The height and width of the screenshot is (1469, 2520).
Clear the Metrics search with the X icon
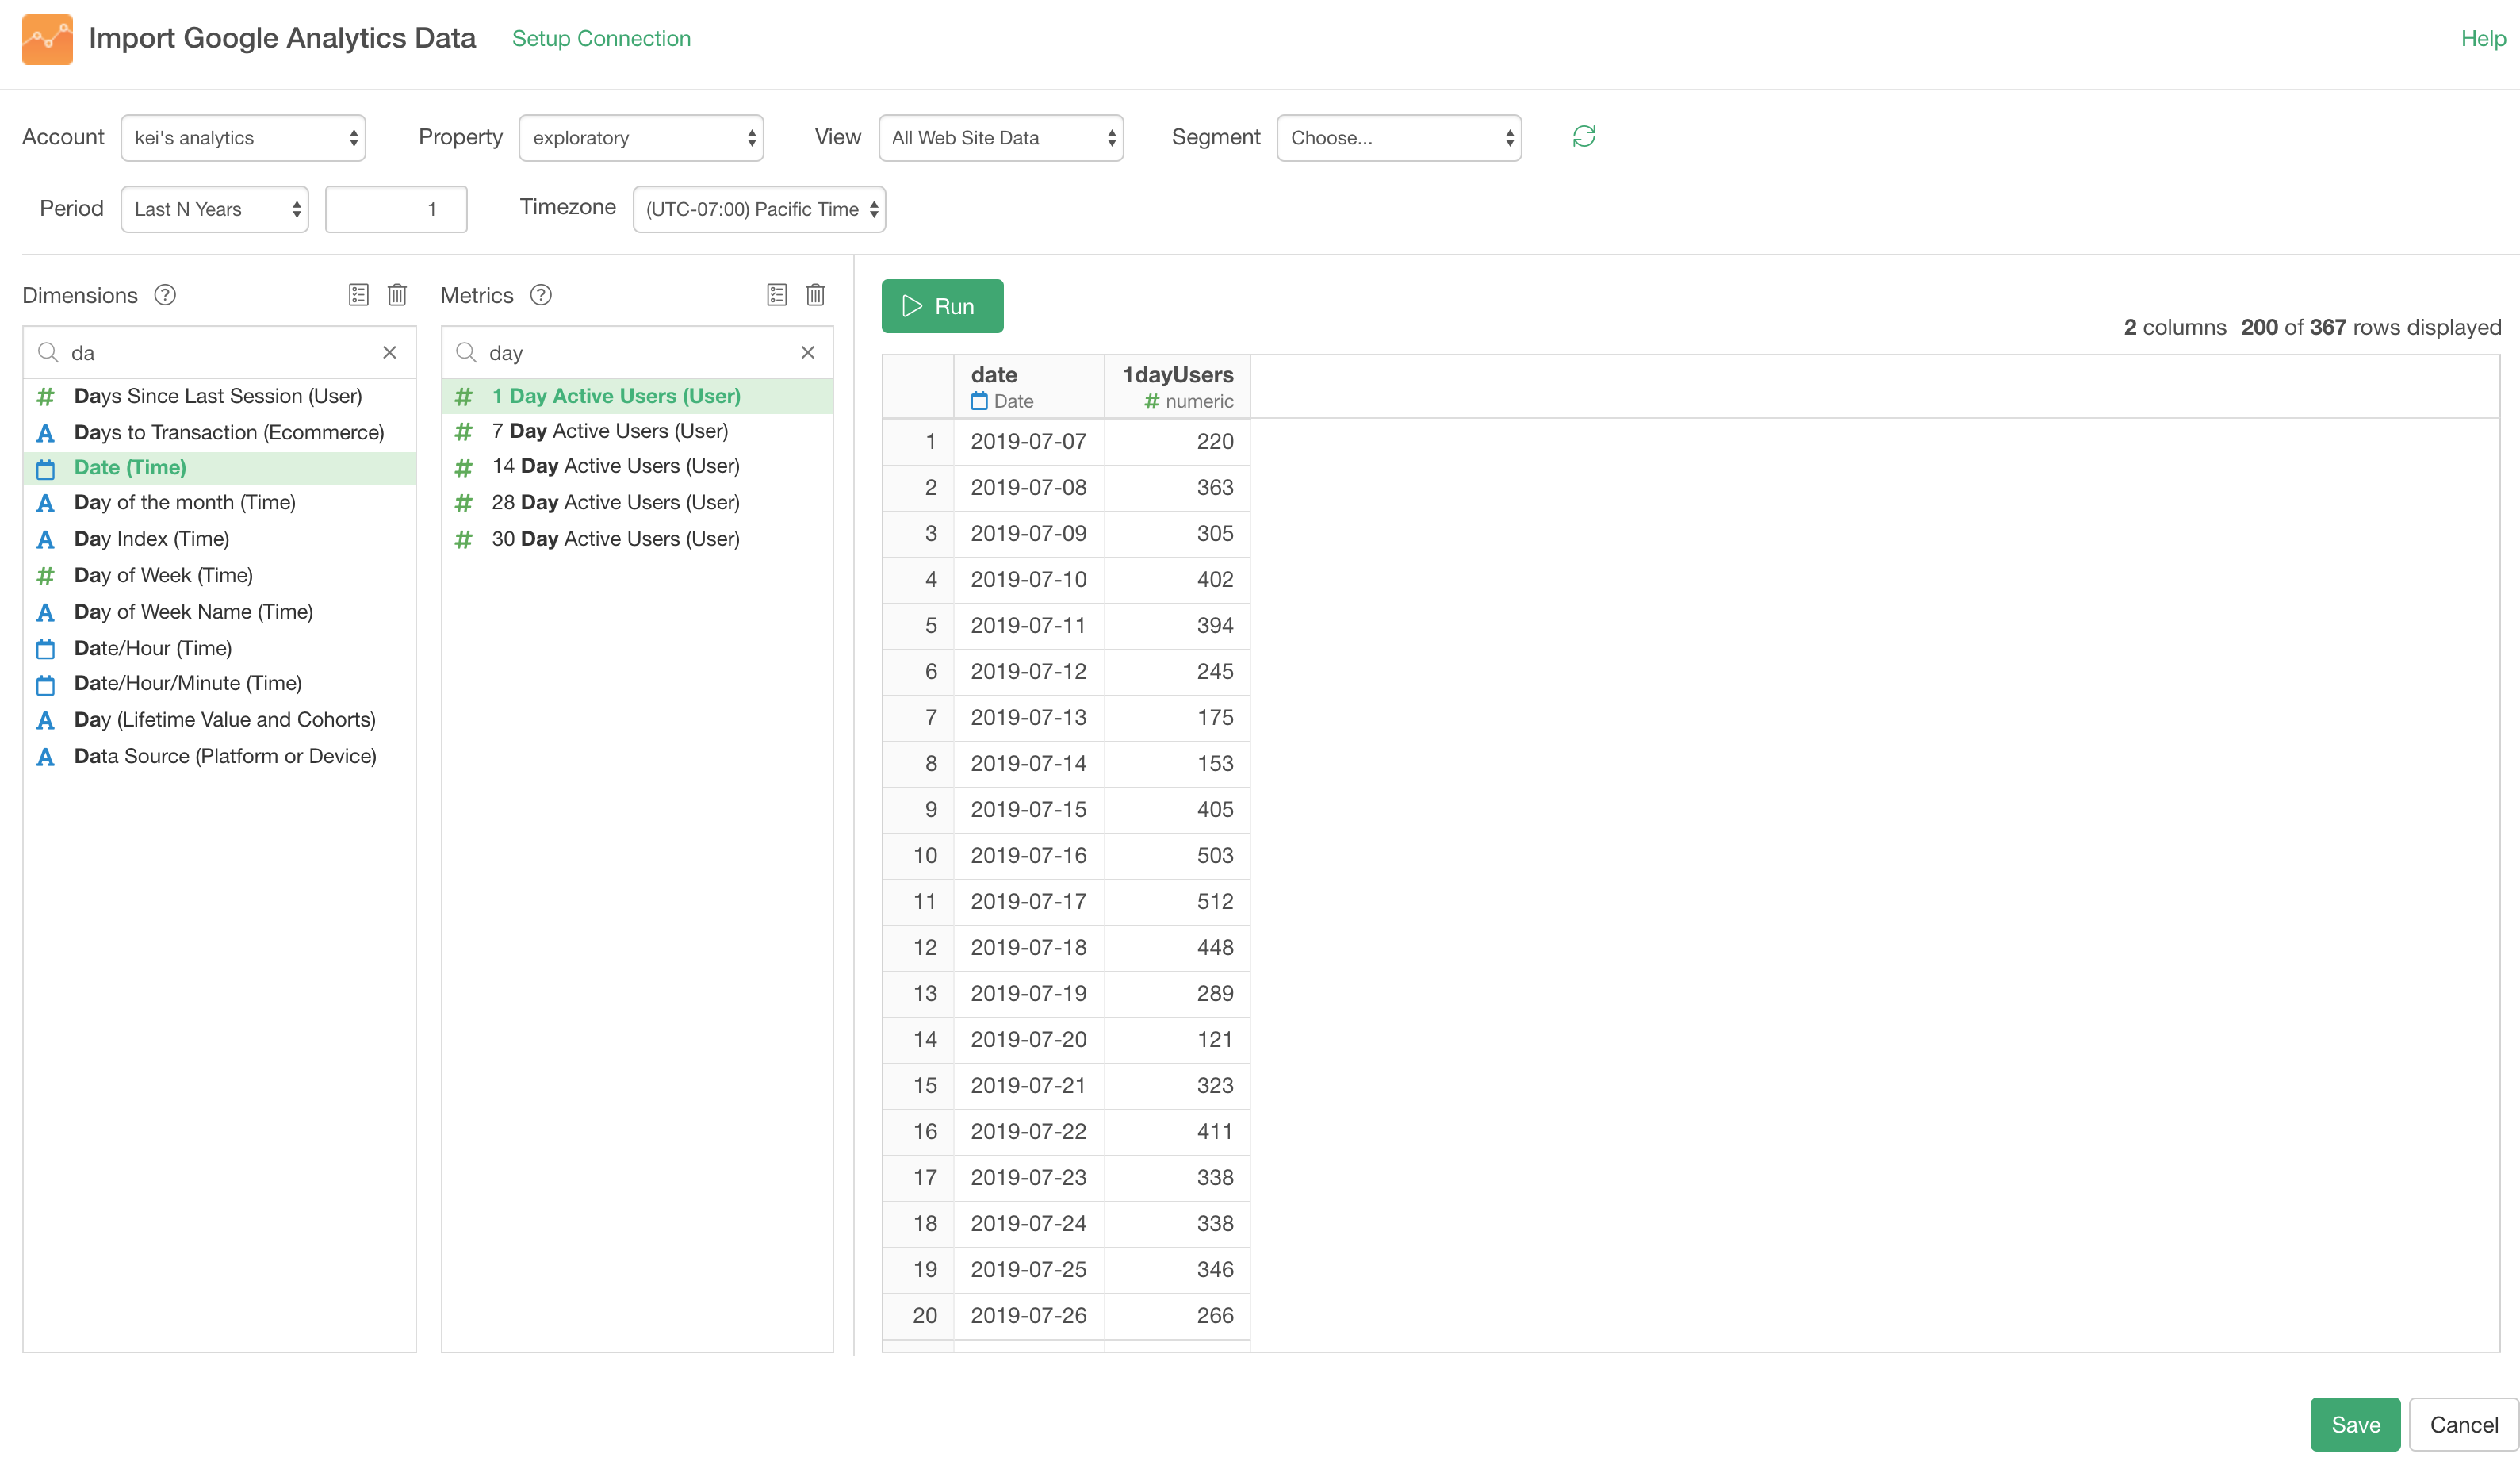point(808,353)
